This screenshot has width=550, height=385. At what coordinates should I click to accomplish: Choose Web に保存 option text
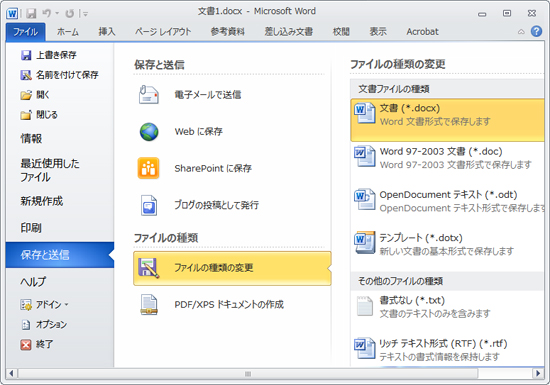pyautogui.click(x=199, y=132)
